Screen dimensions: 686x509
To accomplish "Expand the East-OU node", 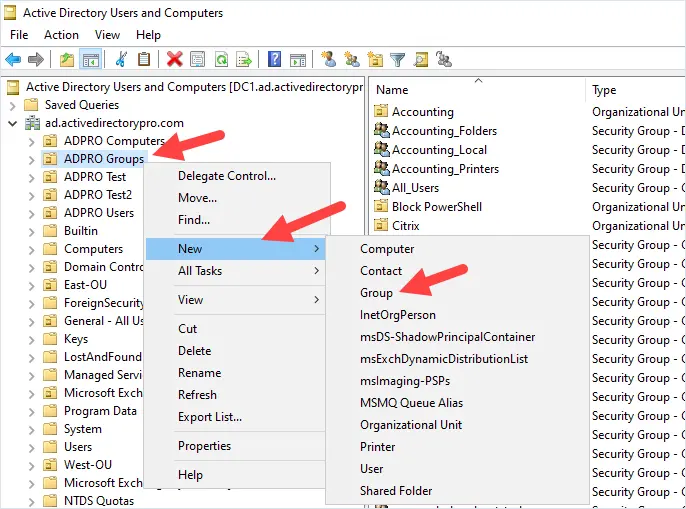I will coord(32,285).
